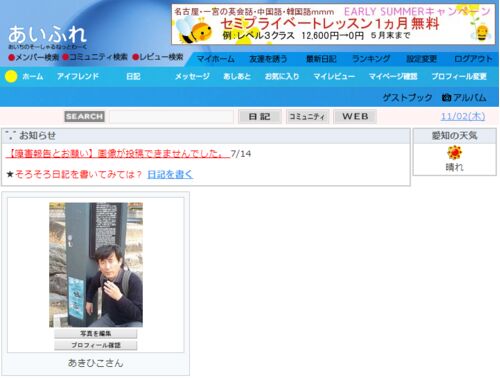Open メッセージ menu item
The image size is (500, 378).
point(192,76)
